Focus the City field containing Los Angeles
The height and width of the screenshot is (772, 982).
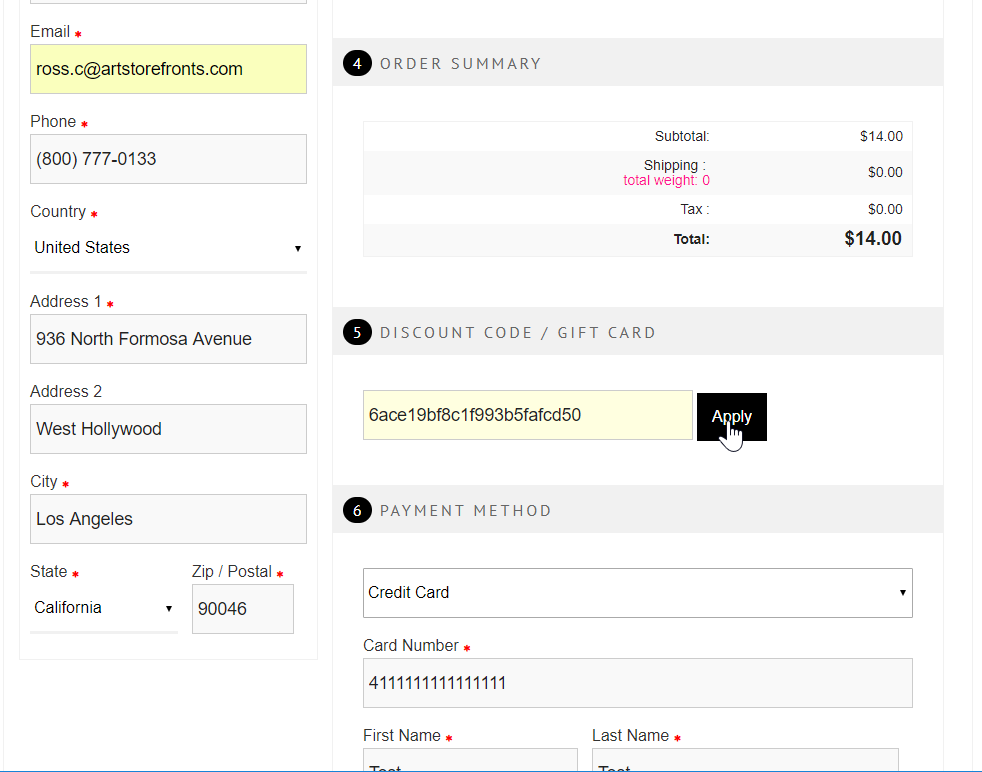(x=168, y=519)
